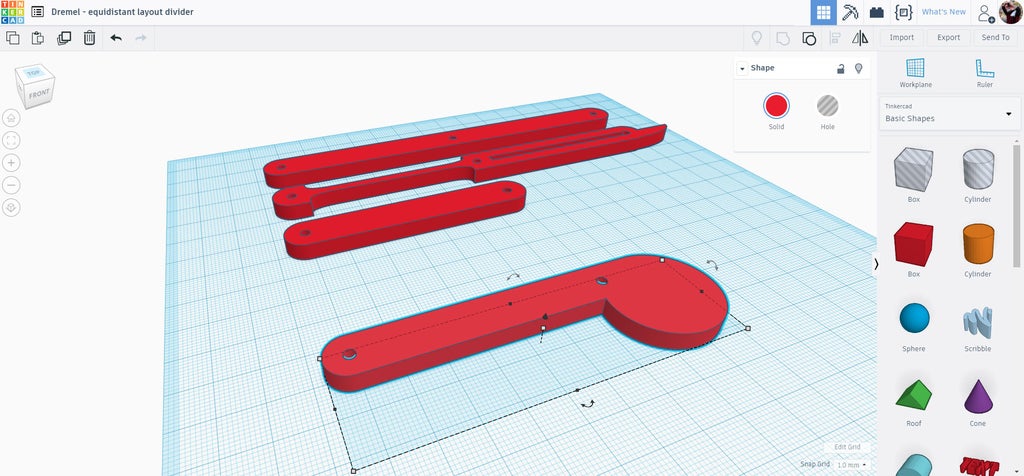Screen dimensions: 1024x476
Task: Click Fit all in view icon
Action: tap(11, 140)
